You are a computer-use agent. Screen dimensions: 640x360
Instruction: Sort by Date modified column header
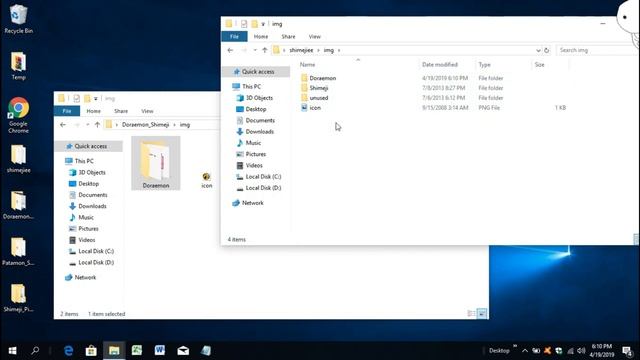click(x=440, y=64)
